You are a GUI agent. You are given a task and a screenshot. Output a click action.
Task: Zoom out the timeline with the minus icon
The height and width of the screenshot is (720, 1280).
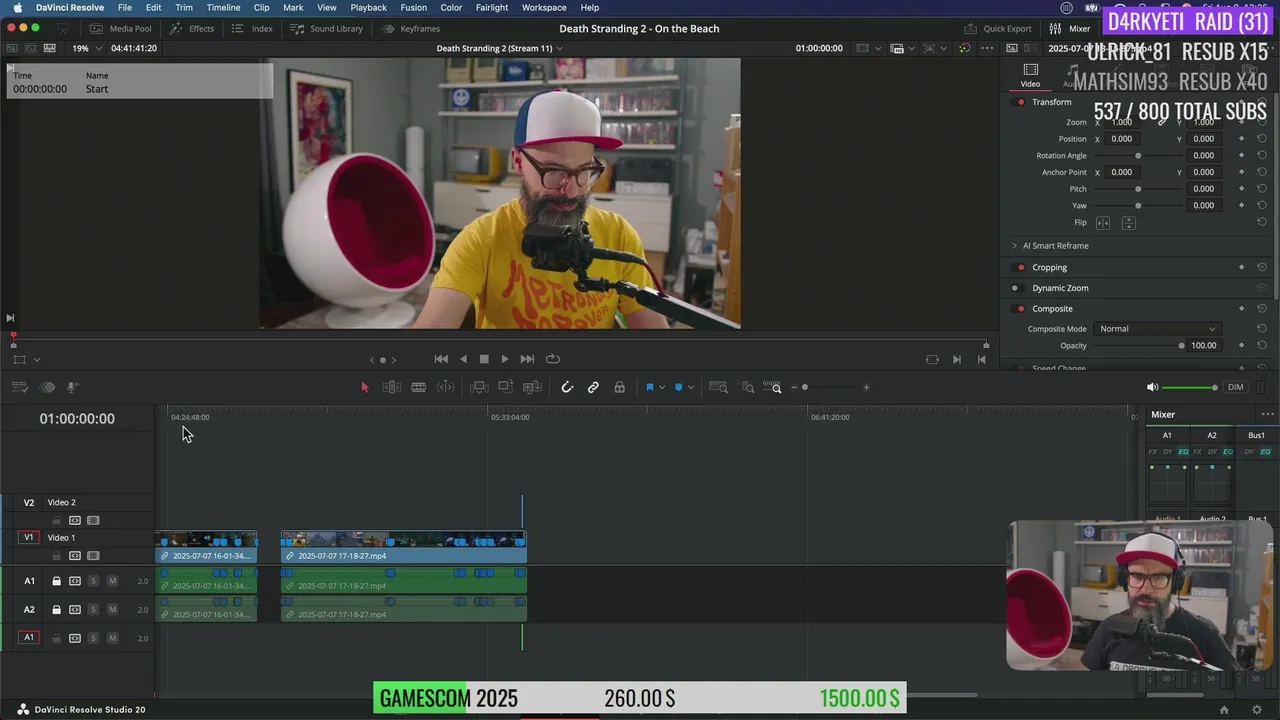point(794,387)
